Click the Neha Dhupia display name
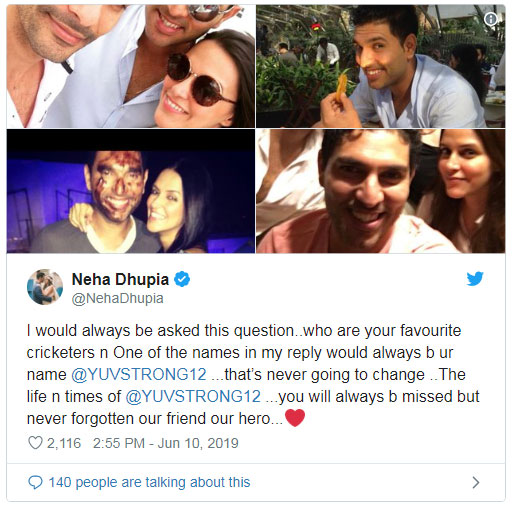The width and height of the screenshot is (521, 507). coord(120,279)
